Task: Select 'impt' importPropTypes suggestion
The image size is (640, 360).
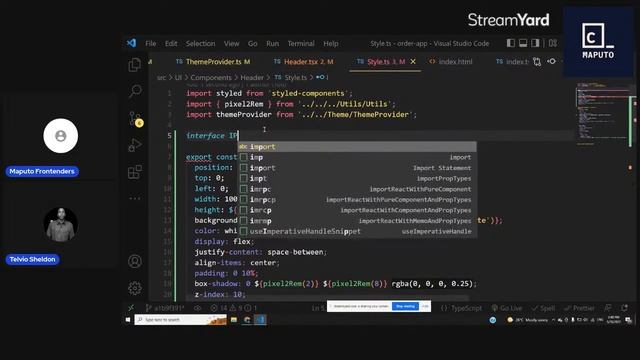Action: click(357, 178)
